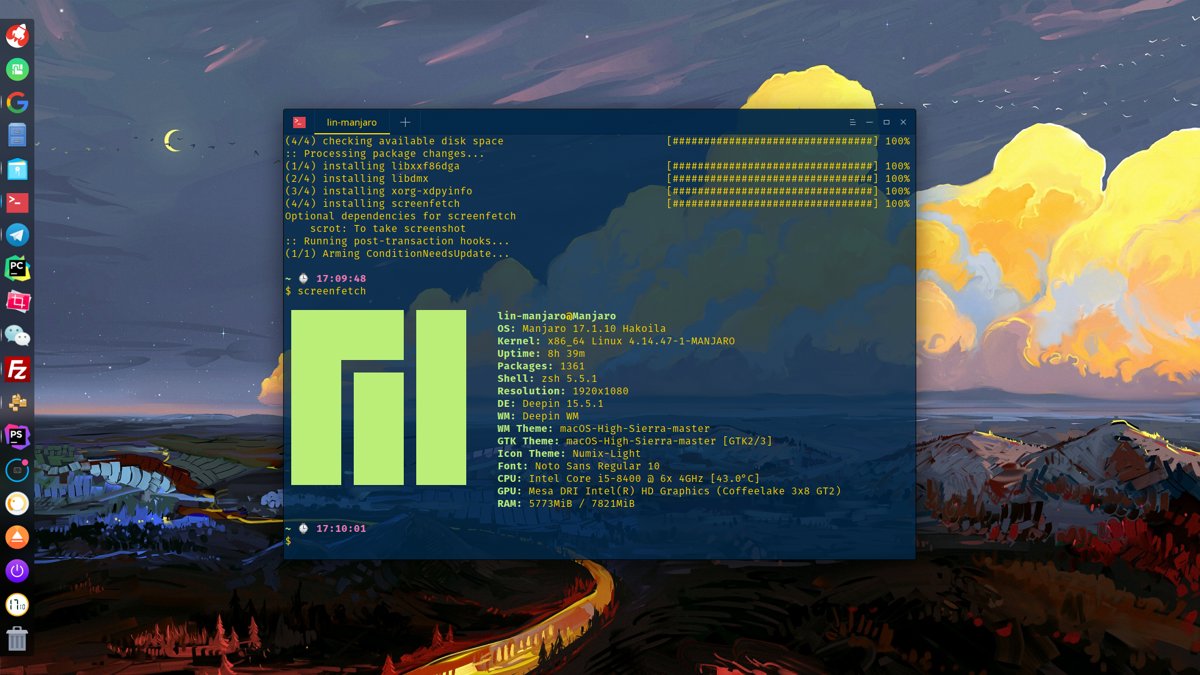Click the 'Packages: 1361' line
Screen dimensions: 1200x675
pyautogui.click(x=541, y=366)
